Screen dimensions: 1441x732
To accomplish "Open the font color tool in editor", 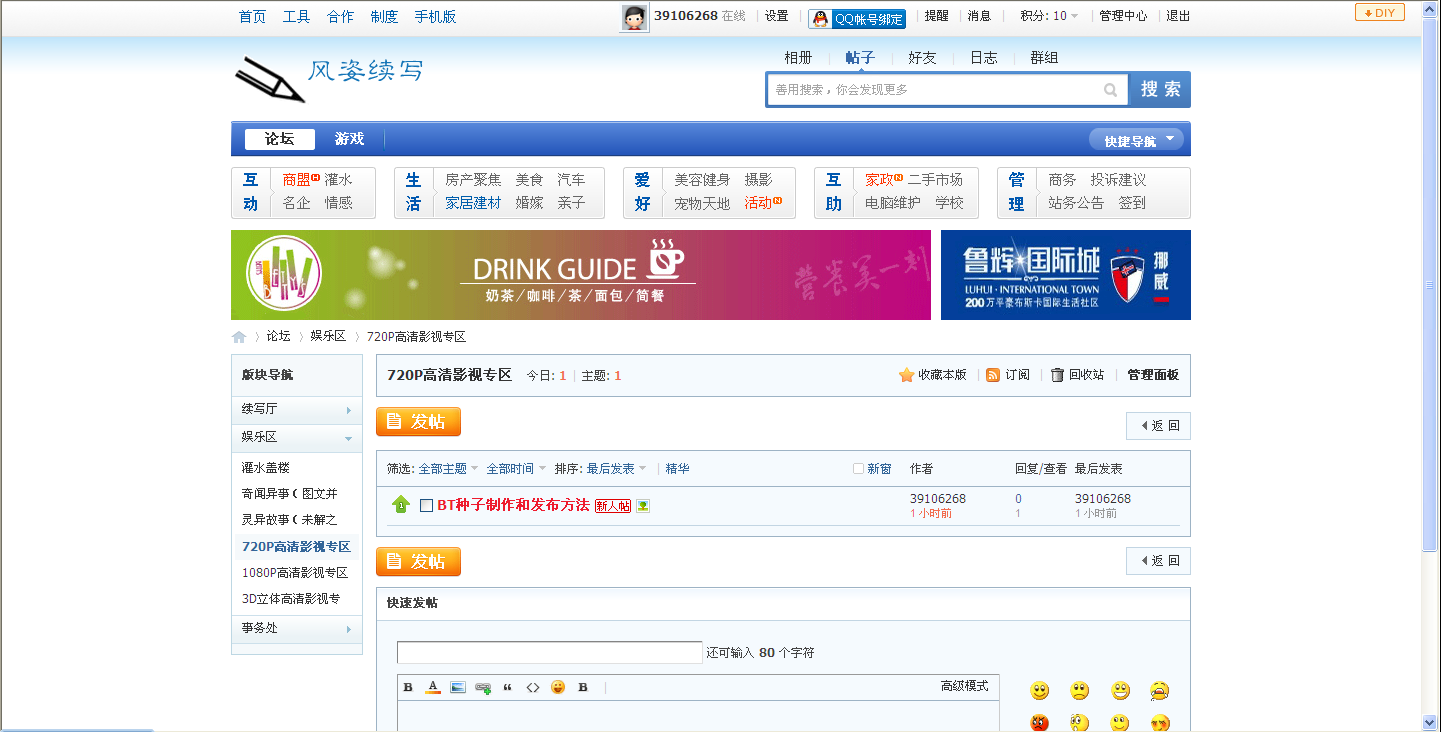I will click(x=433, y=687).
